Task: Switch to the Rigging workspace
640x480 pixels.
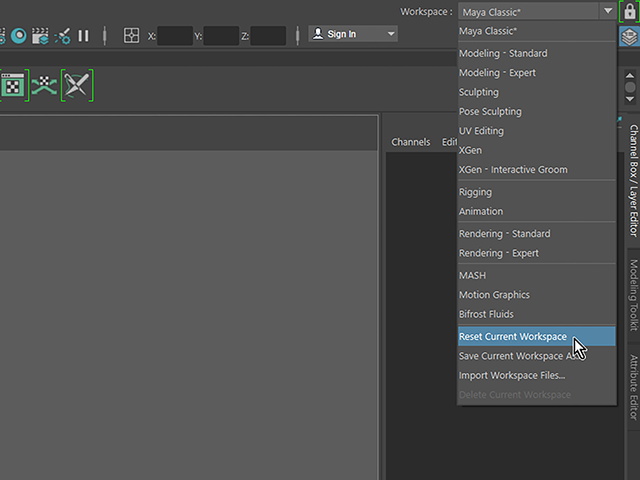Action: [x=537, y=192]
